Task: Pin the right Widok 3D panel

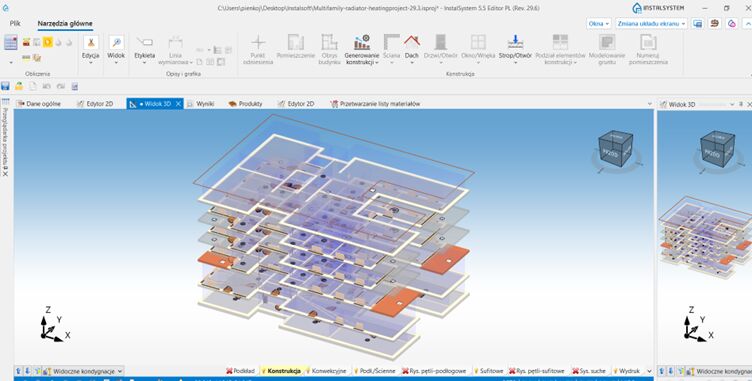Action: (x=741, y=104)
